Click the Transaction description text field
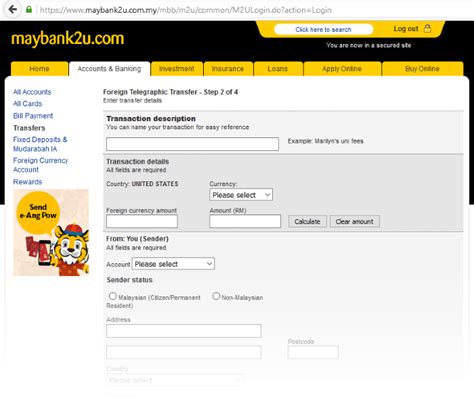 [x=192, y=144]
